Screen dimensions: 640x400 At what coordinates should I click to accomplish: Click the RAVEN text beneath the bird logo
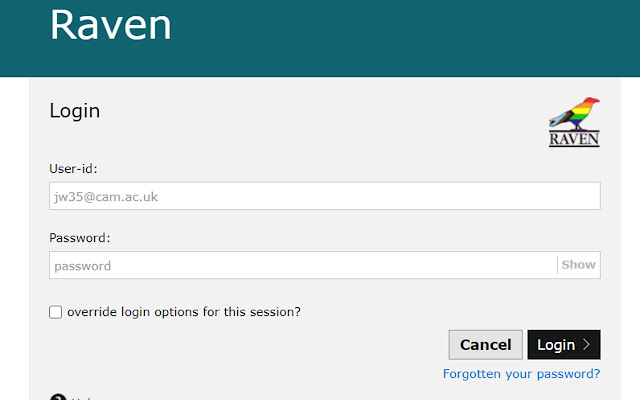tap(574, 139)
